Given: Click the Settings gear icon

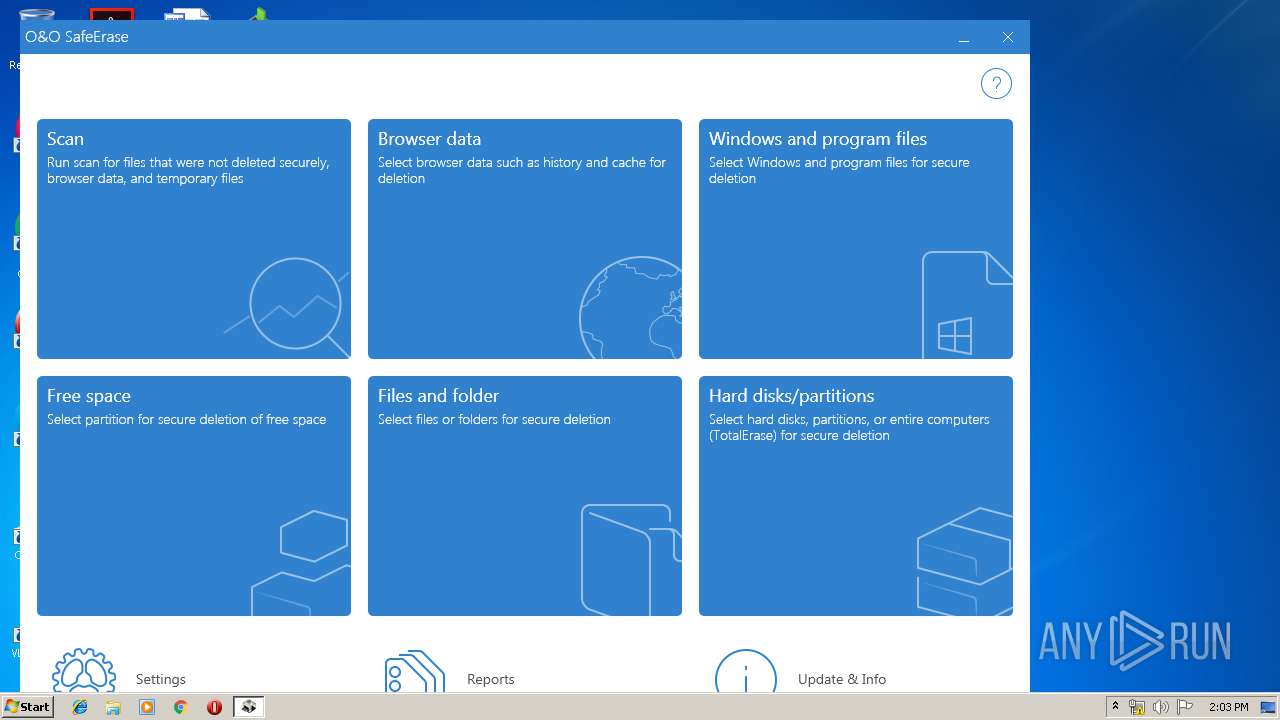Looking at the screenshot, I should pyautogui.click(x=84, y=671).
